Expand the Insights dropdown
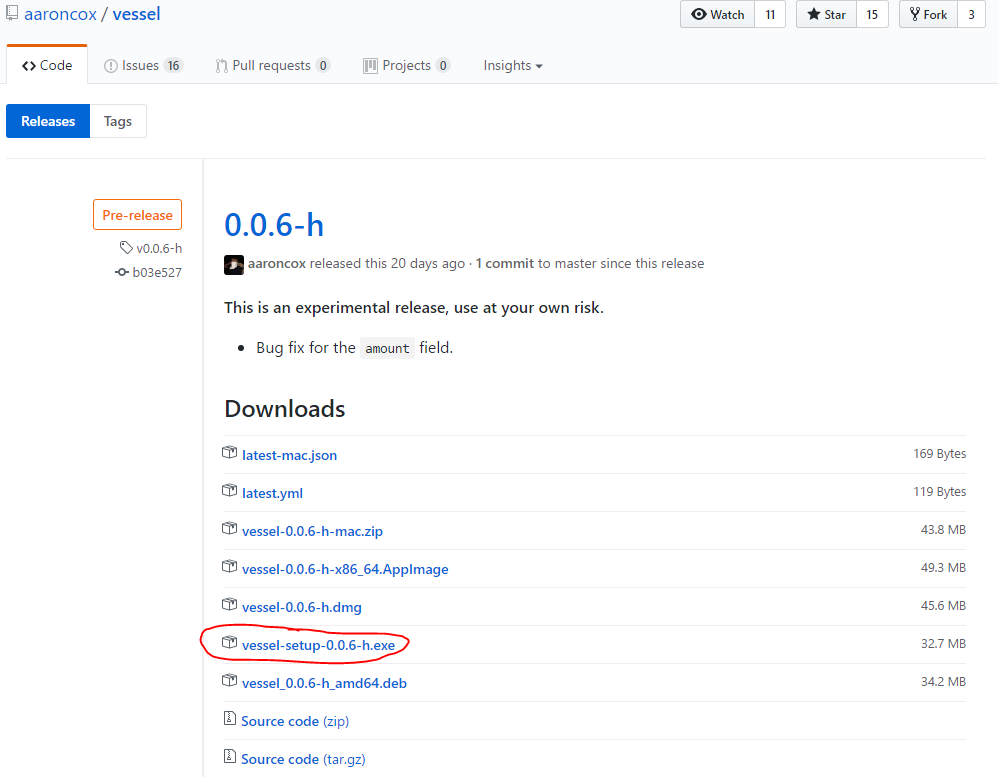 point(513,65)
